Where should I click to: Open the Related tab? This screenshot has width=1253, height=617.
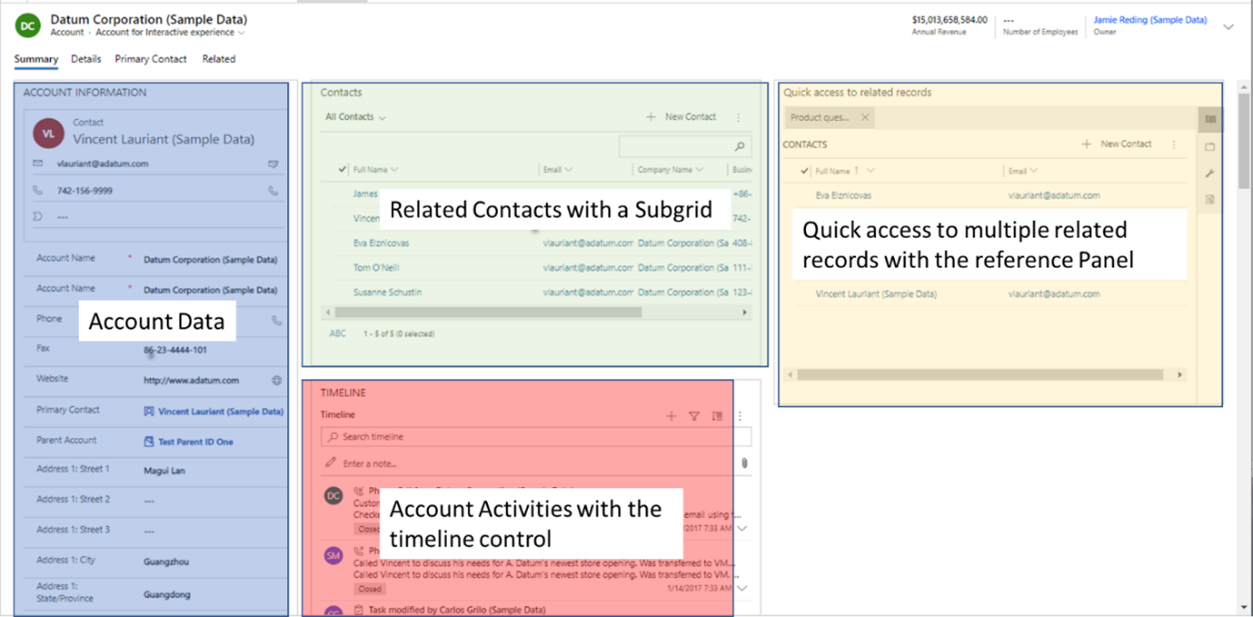(219, 59)
